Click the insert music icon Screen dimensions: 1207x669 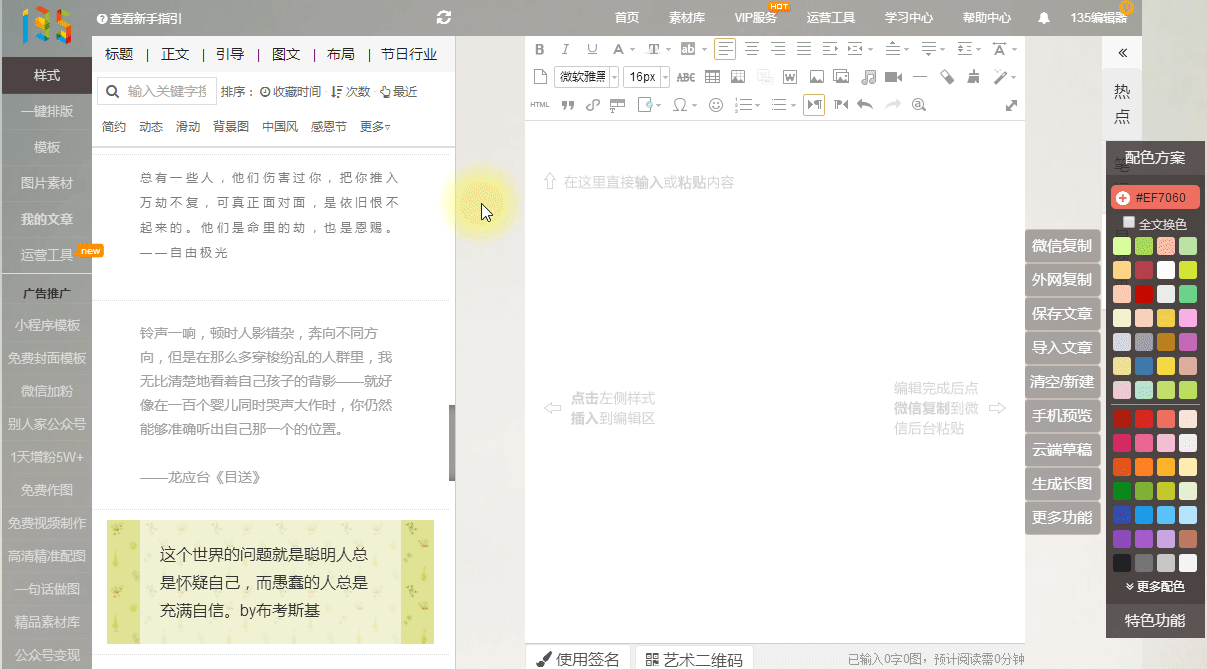tap(868, 77)
